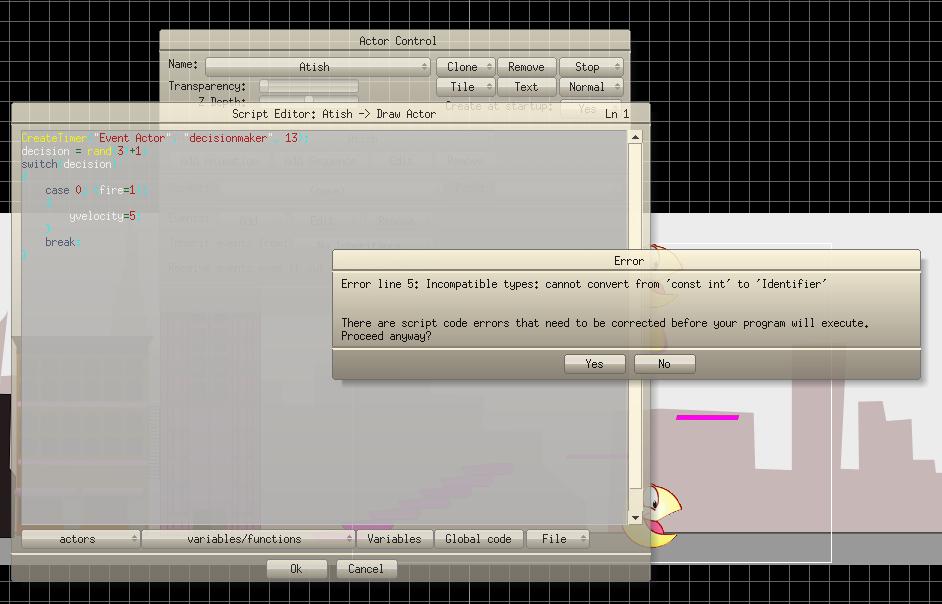Click Remove in Actor Control
The width and height of the screenshot is (942, 604).
pyautogui.click(x=526, y=67)
